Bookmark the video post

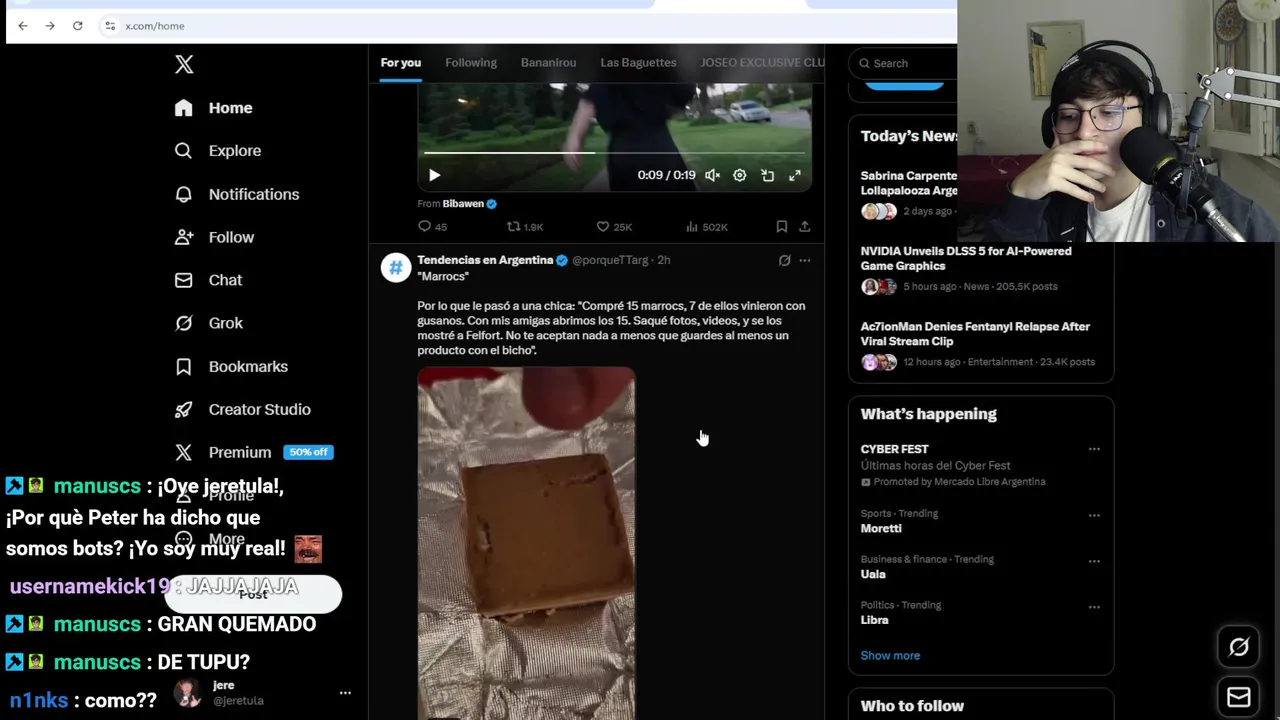(781, 227)
